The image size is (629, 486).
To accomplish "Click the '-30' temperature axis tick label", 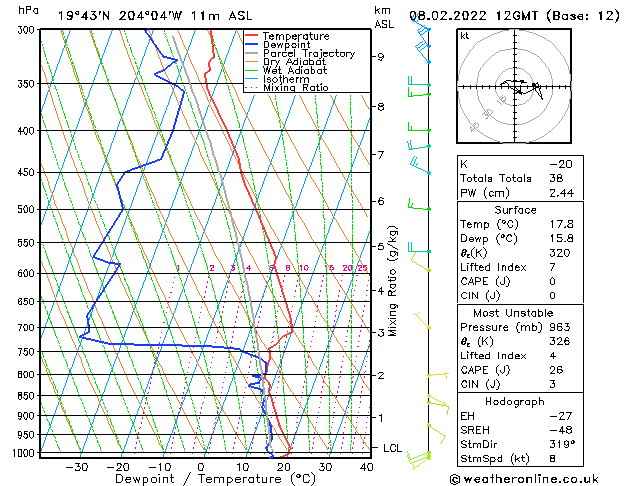I will pyautogui.click(x=77, y=467).
